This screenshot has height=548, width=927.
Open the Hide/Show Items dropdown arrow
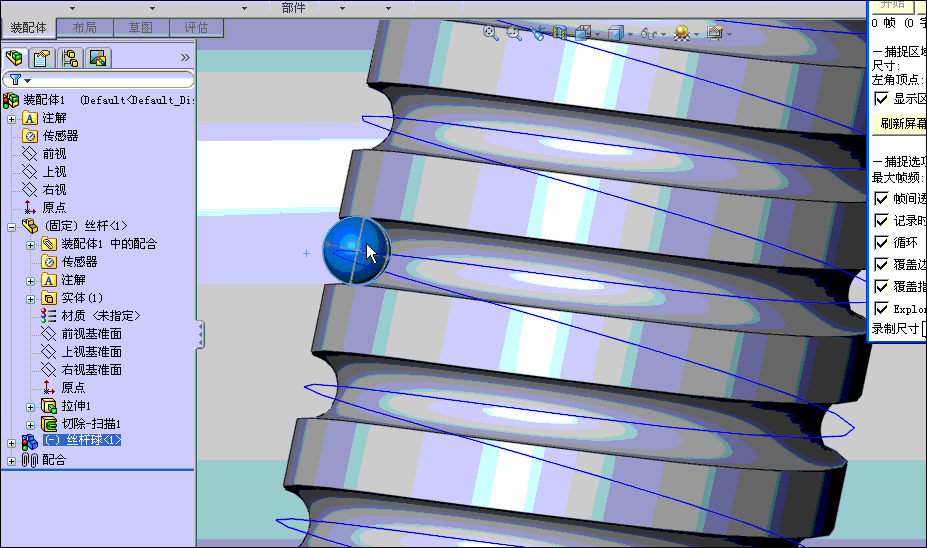click(663, 35)
